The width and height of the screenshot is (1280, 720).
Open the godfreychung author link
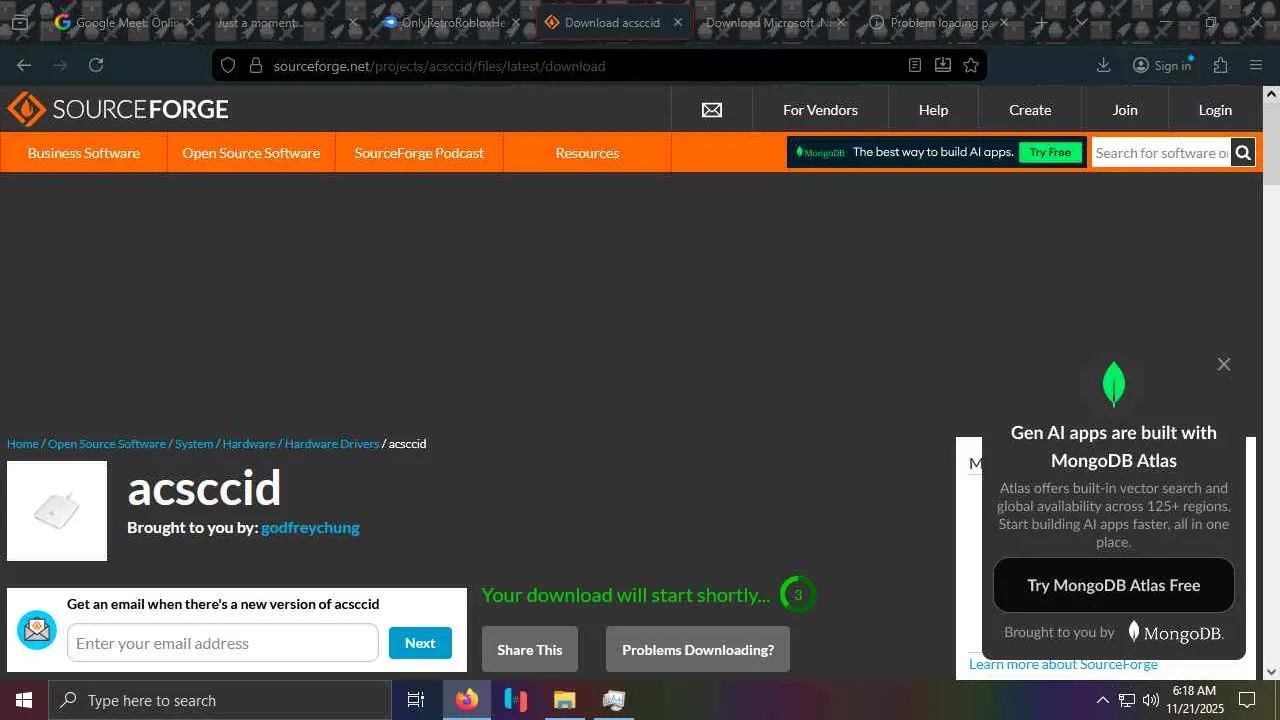coord(310,527)
